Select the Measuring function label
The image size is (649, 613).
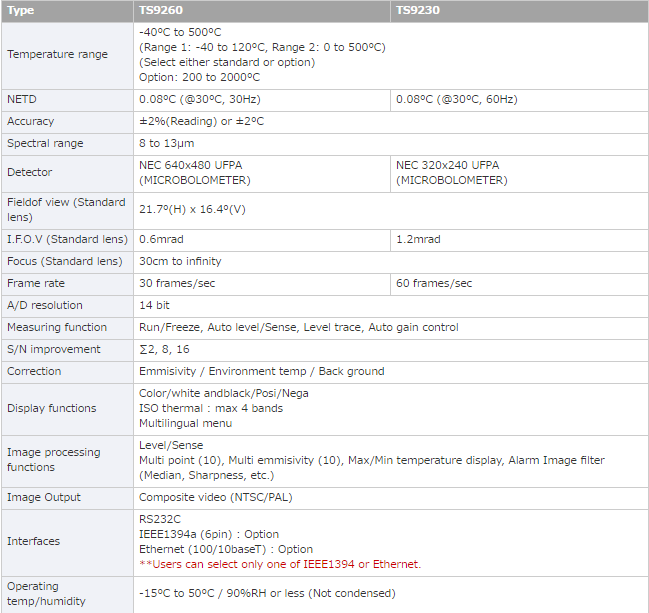tap(57, 327)
